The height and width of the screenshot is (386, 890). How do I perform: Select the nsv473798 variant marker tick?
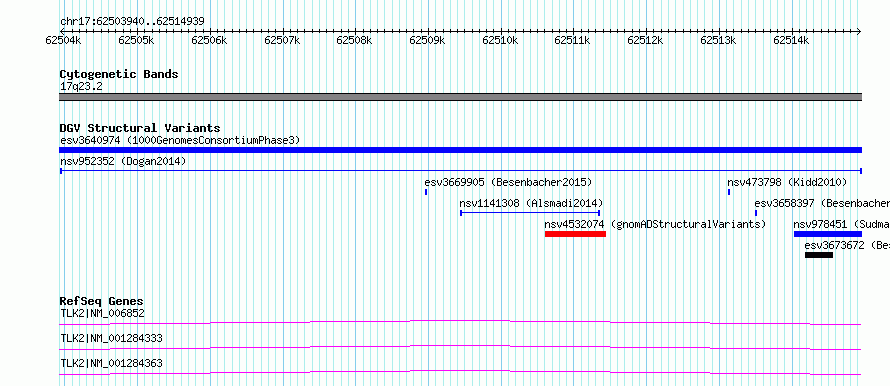pos(729,192)
